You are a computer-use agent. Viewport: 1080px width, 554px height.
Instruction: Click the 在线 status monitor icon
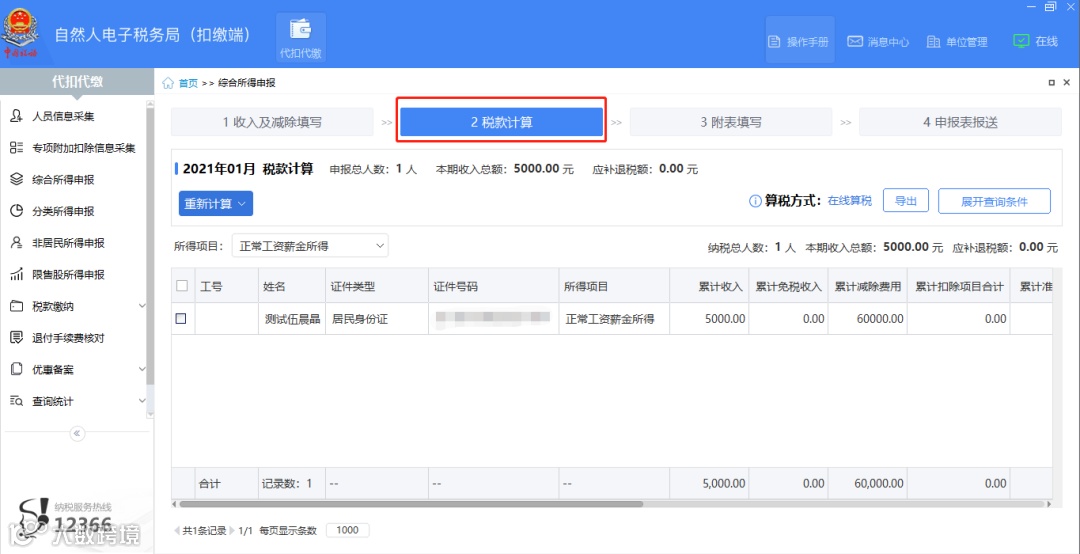(x=1021, y=41)
